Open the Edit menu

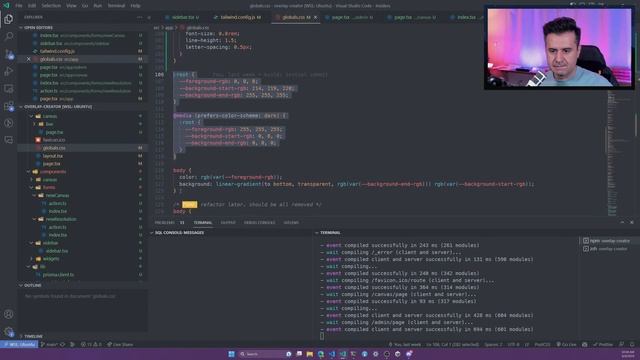click(32, 6)
